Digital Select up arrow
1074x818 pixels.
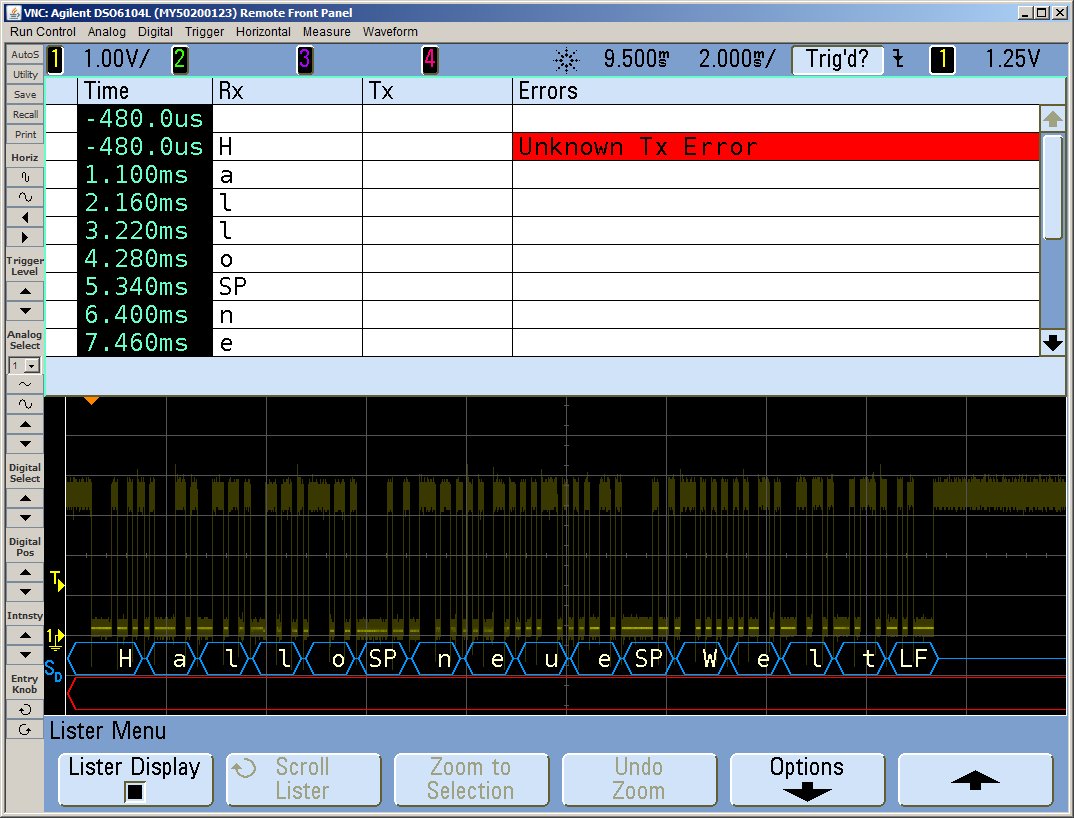pyautogui.click(x=25, y=498)
